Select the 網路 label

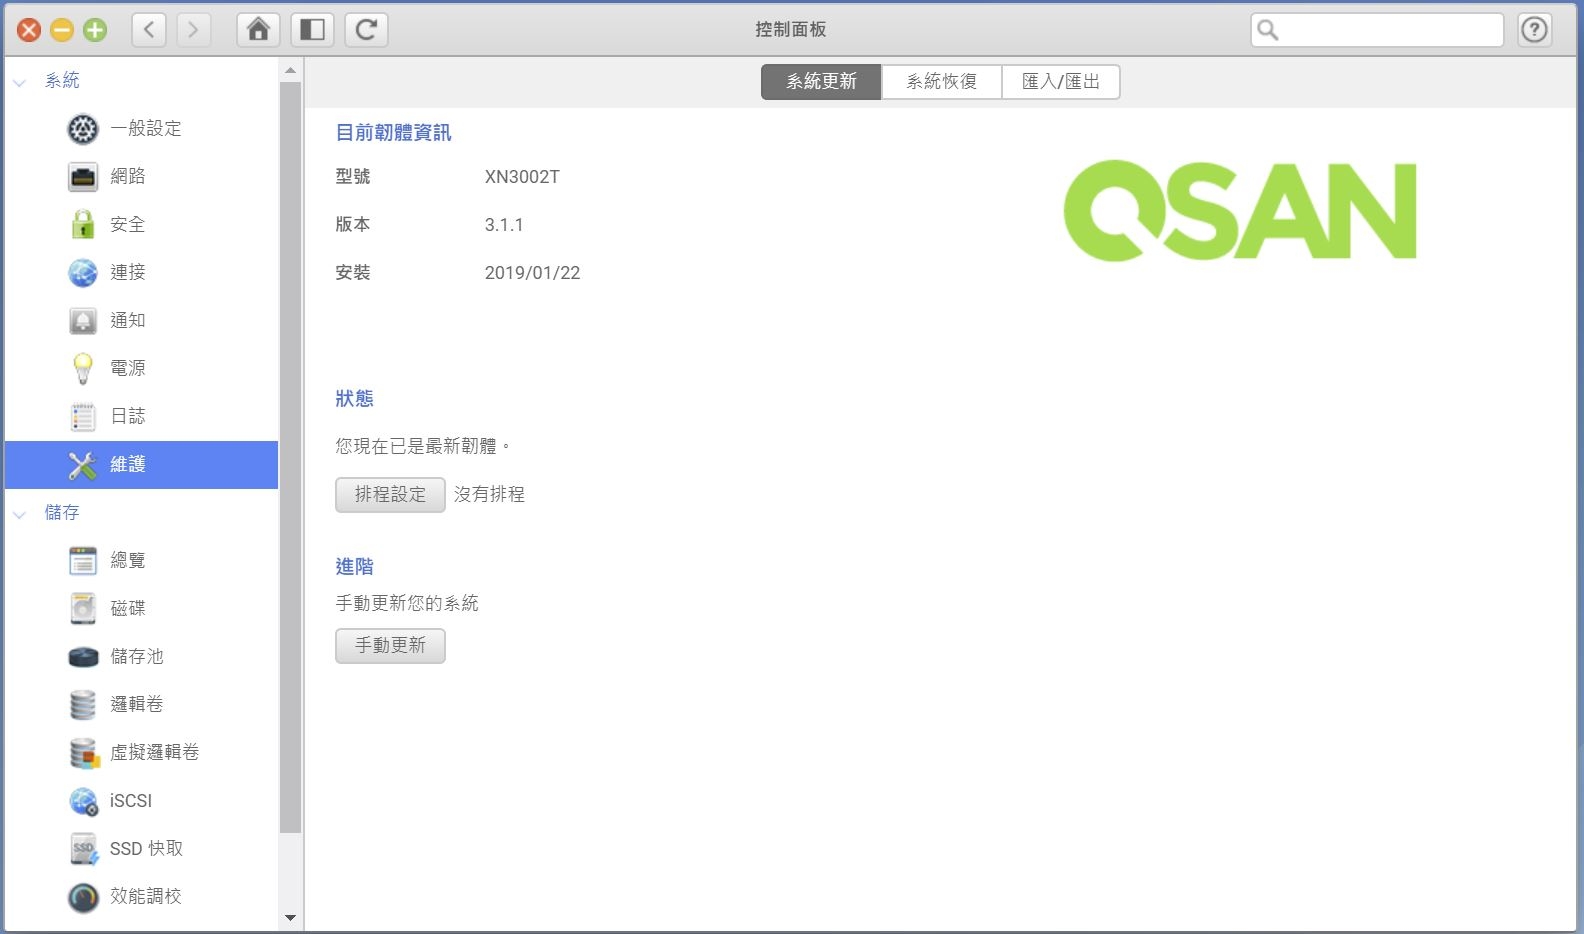tap(128, 177)
